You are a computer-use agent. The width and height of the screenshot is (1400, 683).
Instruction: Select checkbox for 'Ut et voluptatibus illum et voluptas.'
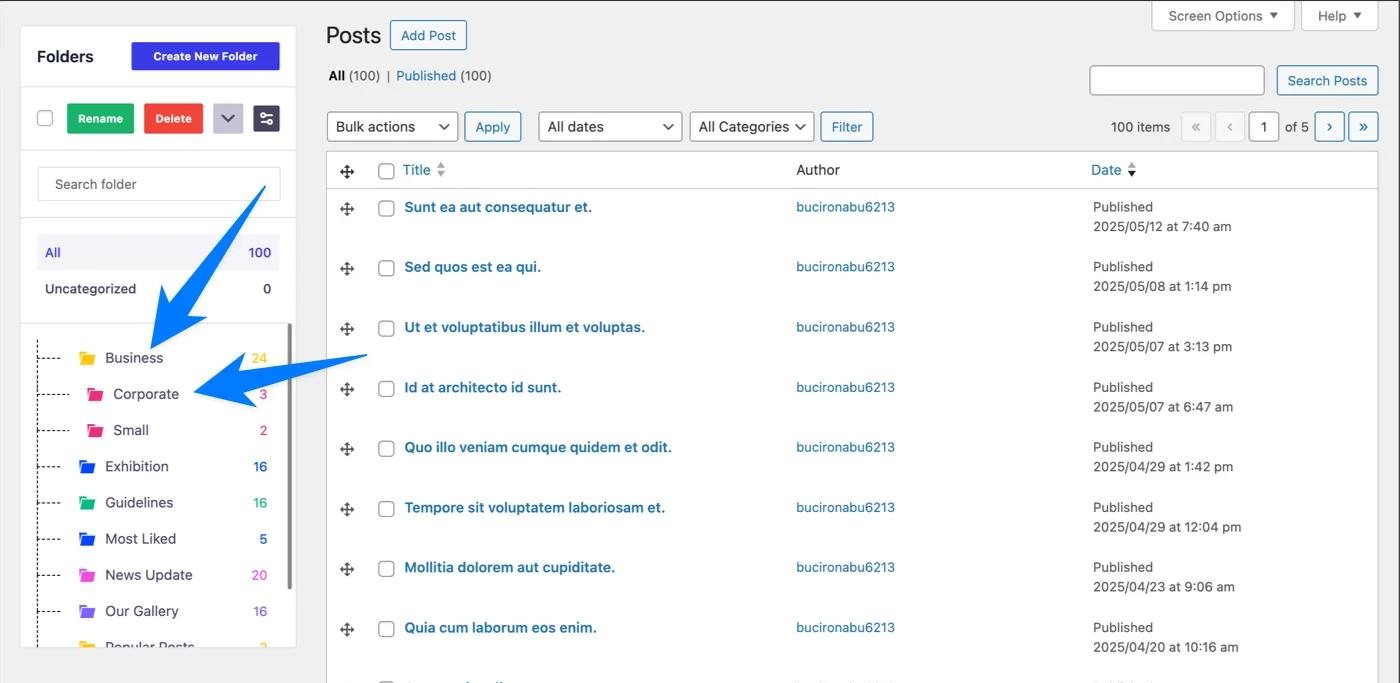coord(386,328)
